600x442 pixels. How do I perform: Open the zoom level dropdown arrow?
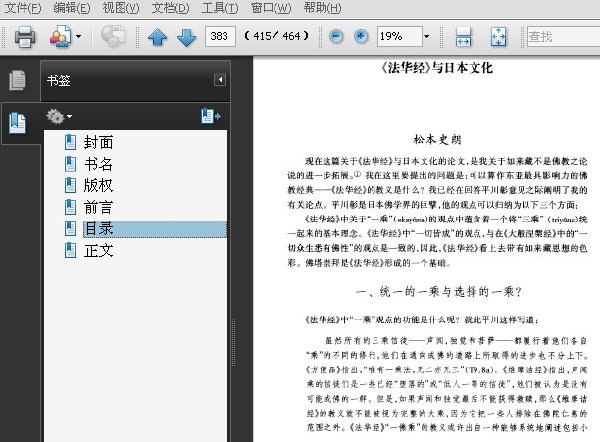[x=427, y=37]
